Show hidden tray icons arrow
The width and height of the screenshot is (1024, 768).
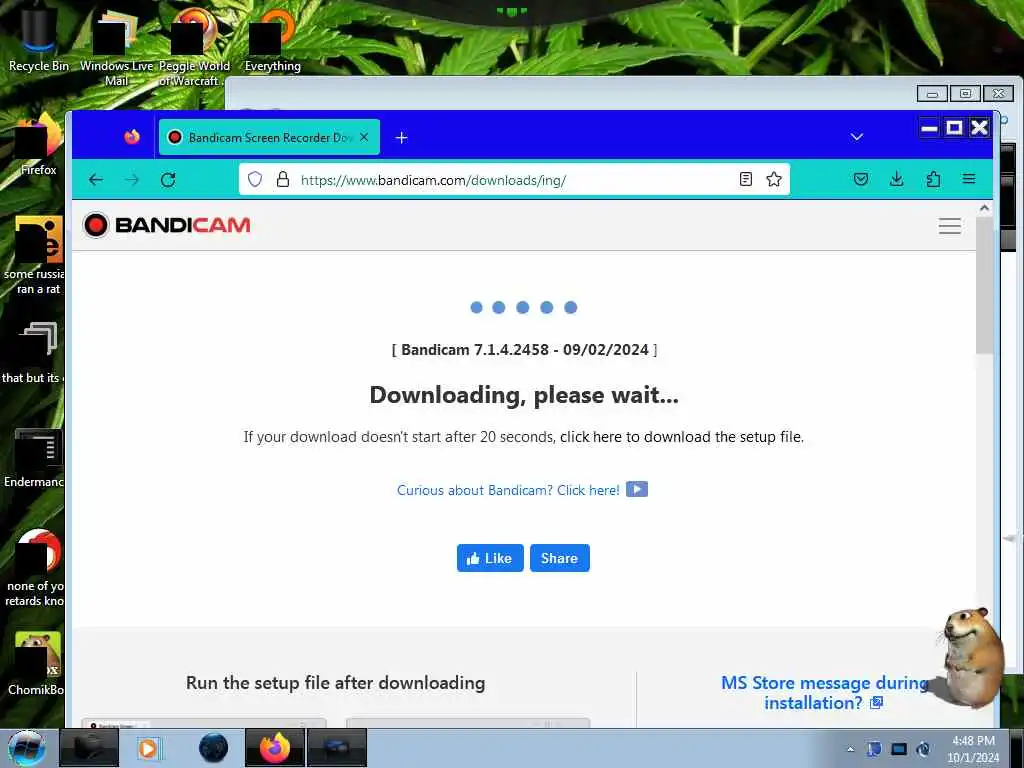(850, 749)
